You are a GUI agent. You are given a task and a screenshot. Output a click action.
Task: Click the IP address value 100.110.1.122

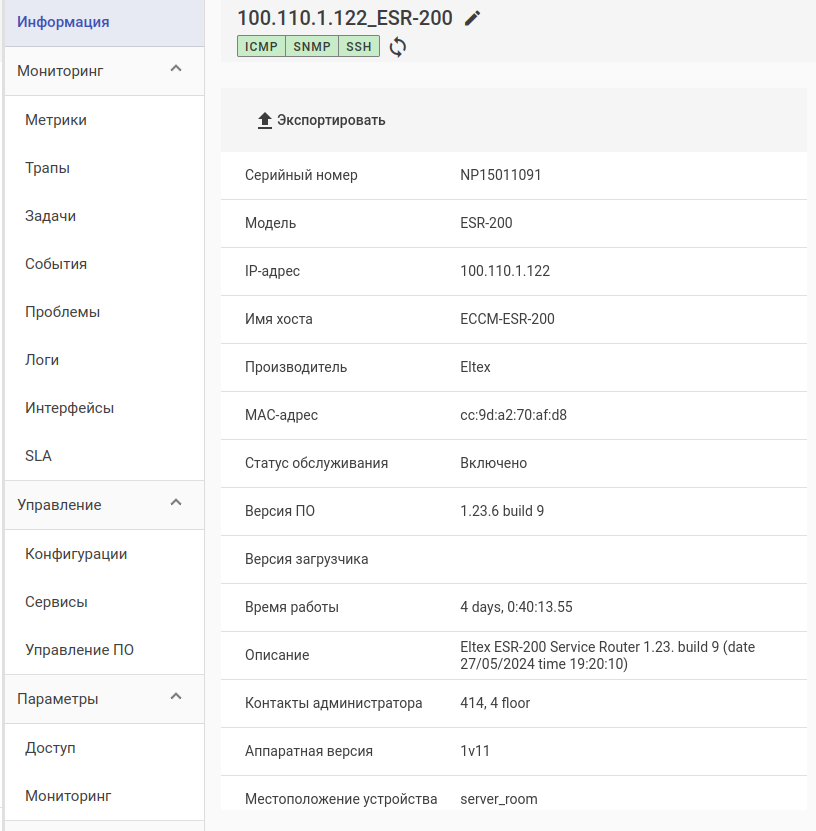(505, 271)
